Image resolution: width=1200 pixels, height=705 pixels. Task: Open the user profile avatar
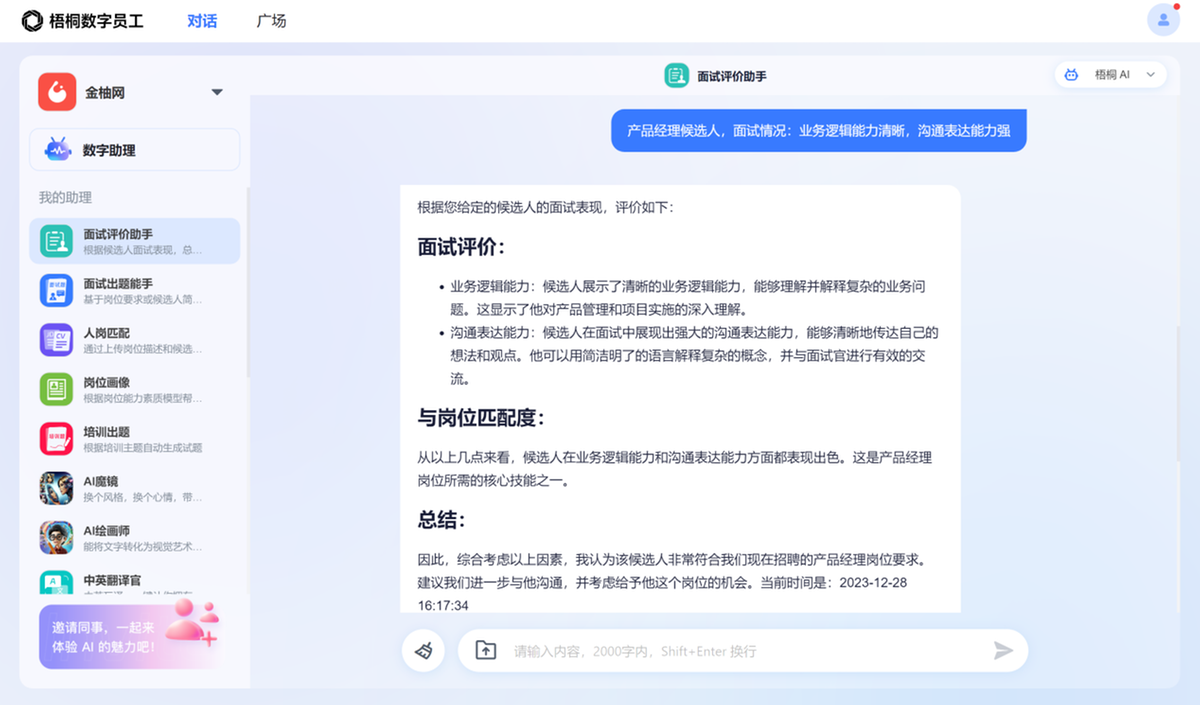pos(1163,20)
